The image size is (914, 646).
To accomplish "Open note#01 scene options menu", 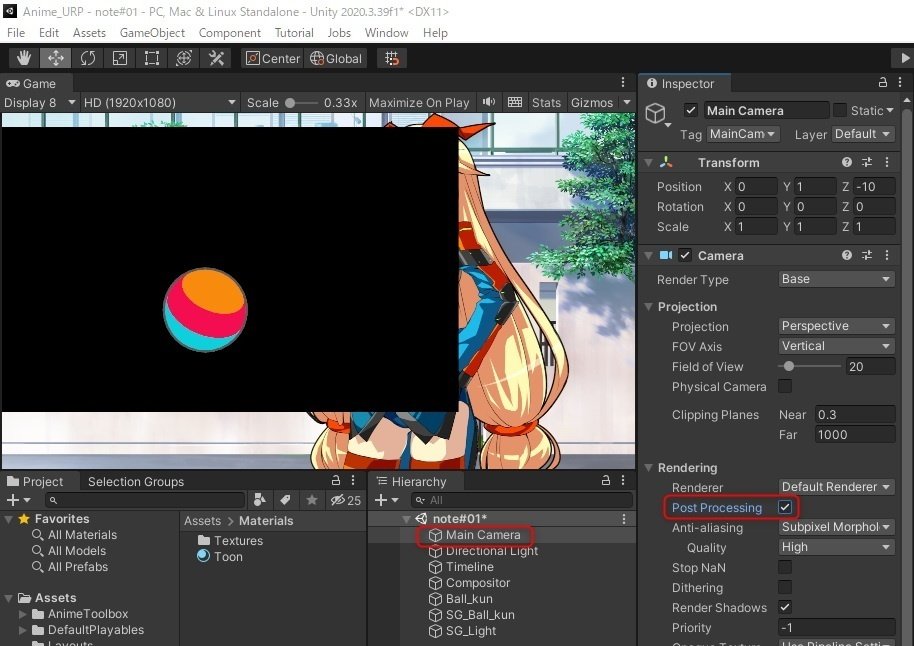I will (x=624, y=519).
